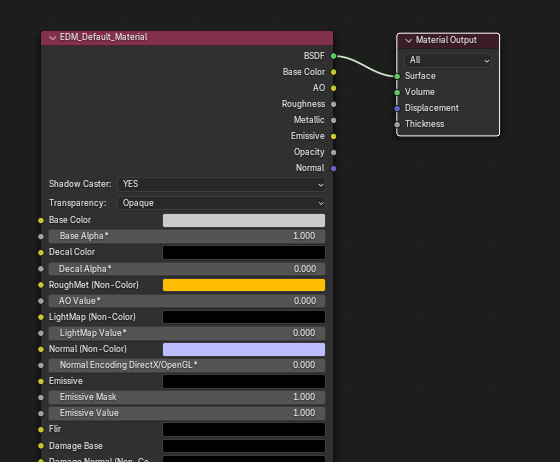
Task: Collapse the Material Output node
Action: coord(409,40)
